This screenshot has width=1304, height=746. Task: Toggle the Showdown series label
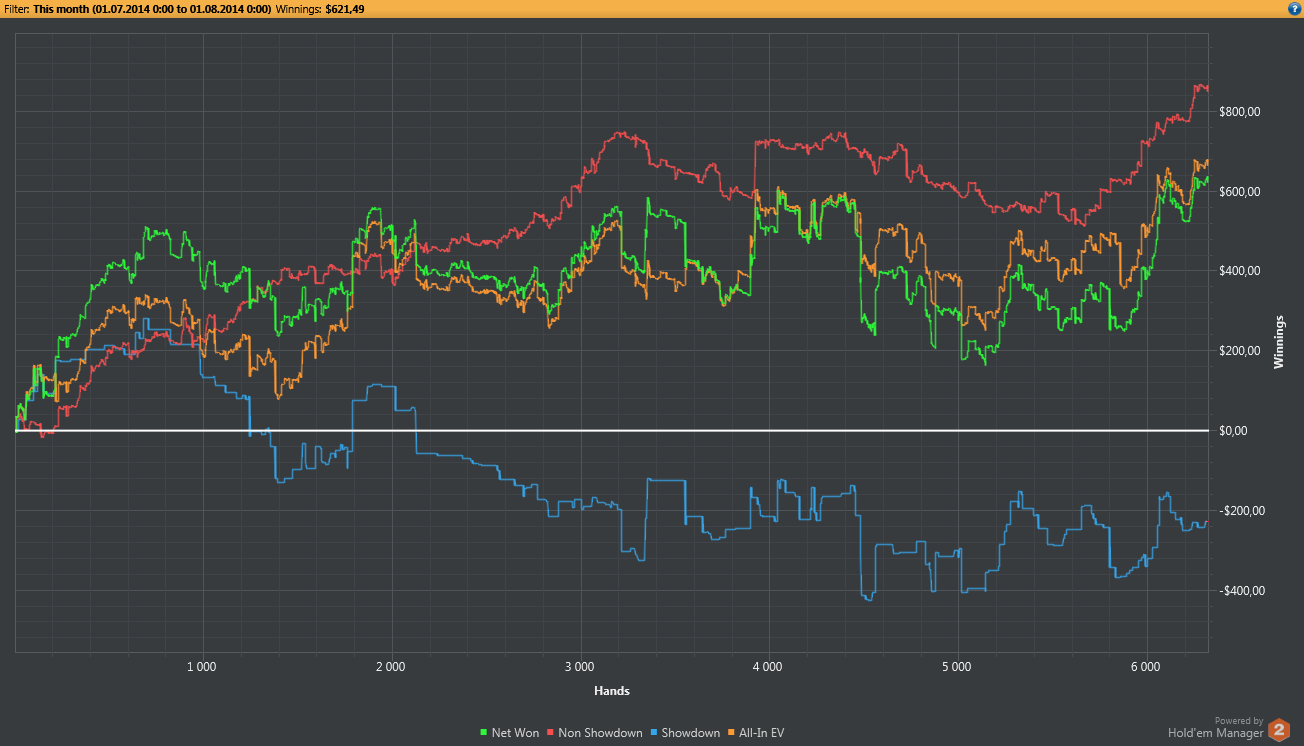pos(690,733)
